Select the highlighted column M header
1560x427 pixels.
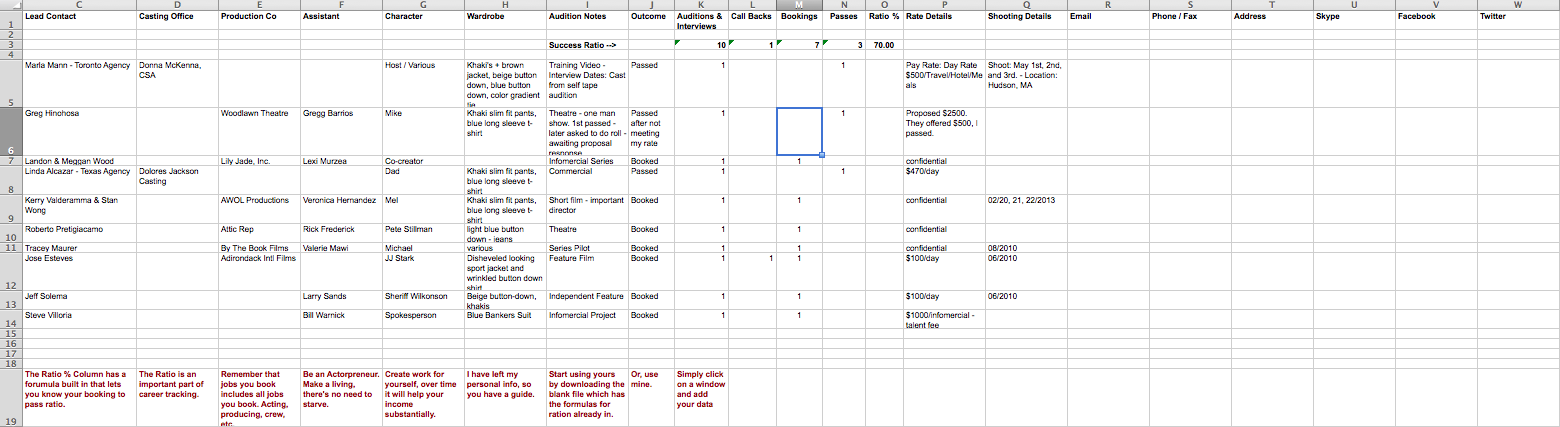[x=799, y=5]
